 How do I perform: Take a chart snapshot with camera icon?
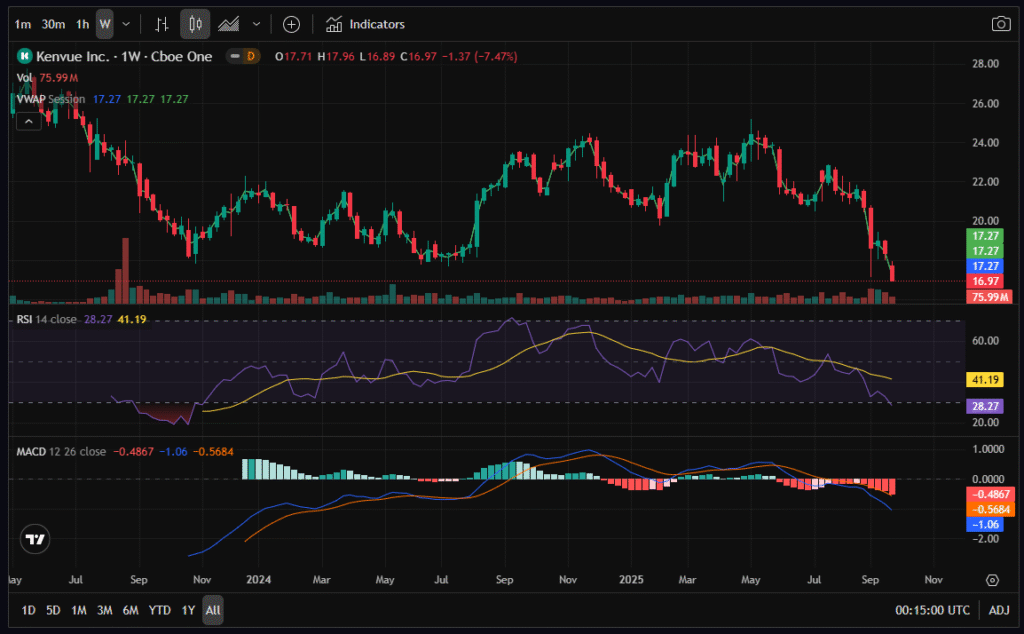pyautogui.click(x=1000, y=24)
